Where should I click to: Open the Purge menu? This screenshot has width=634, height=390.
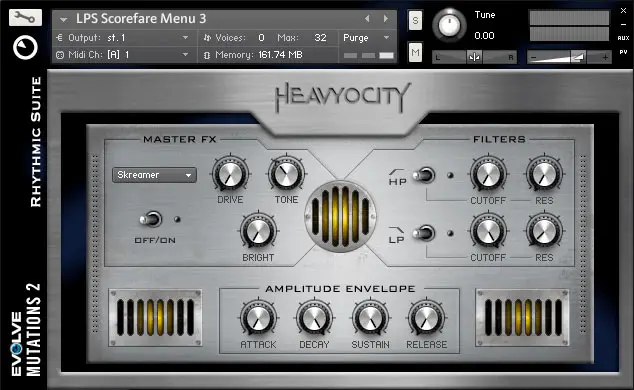tap(366, 38)
